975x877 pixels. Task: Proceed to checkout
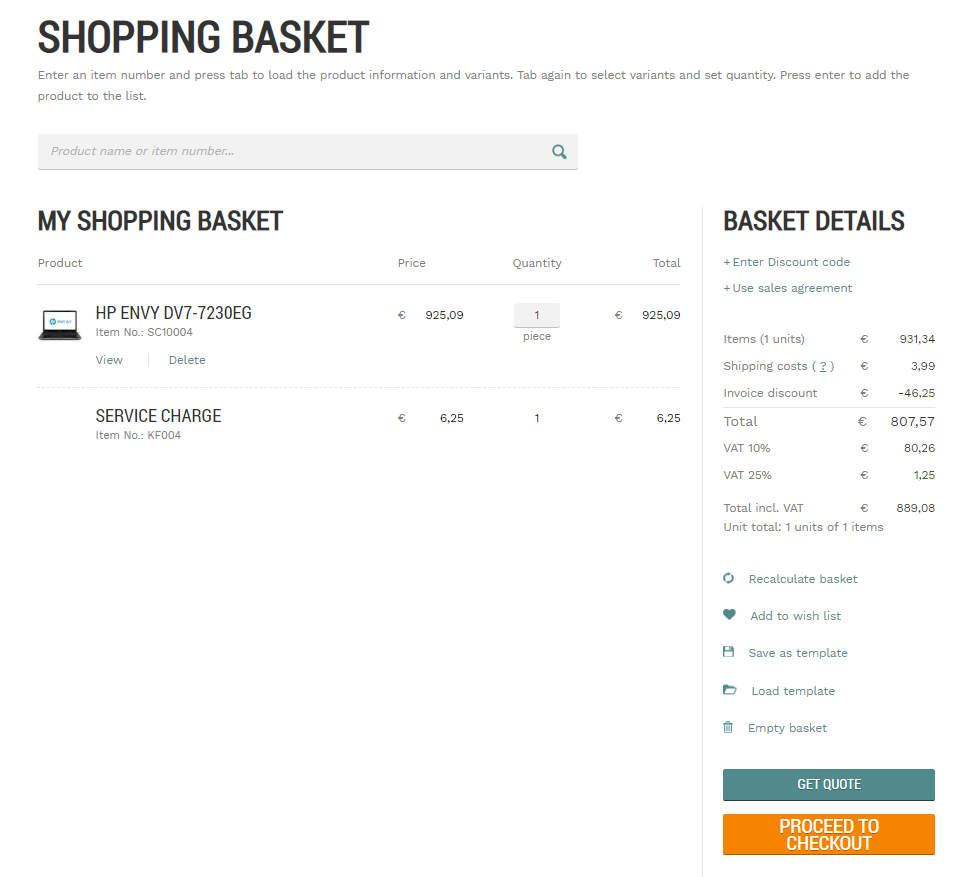[829, 835]
